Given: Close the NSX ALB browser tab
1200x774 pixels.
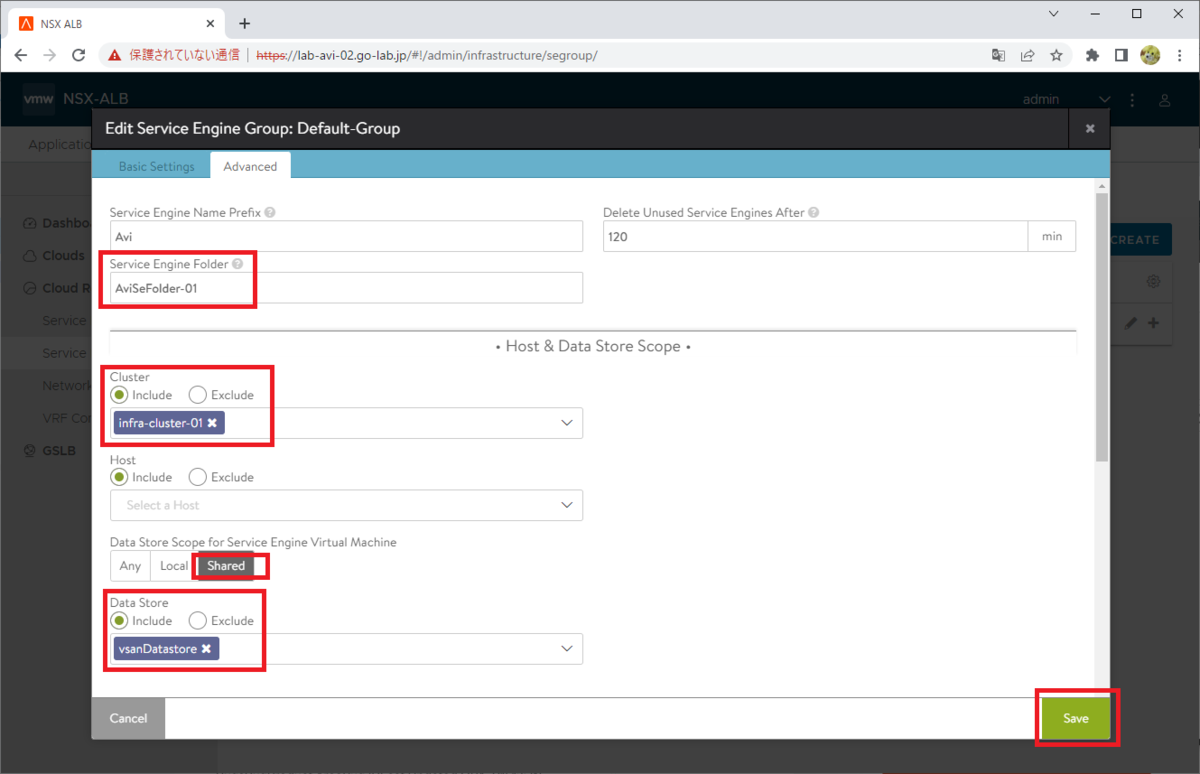Looking at the screenshot, I should click(x=210, y=23).
